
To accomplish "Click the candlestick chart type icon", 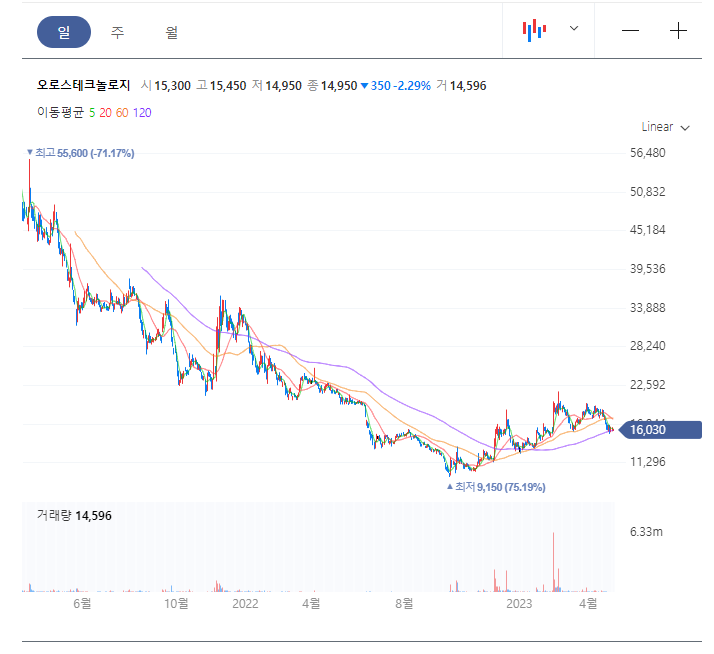I will click(534, 30).
